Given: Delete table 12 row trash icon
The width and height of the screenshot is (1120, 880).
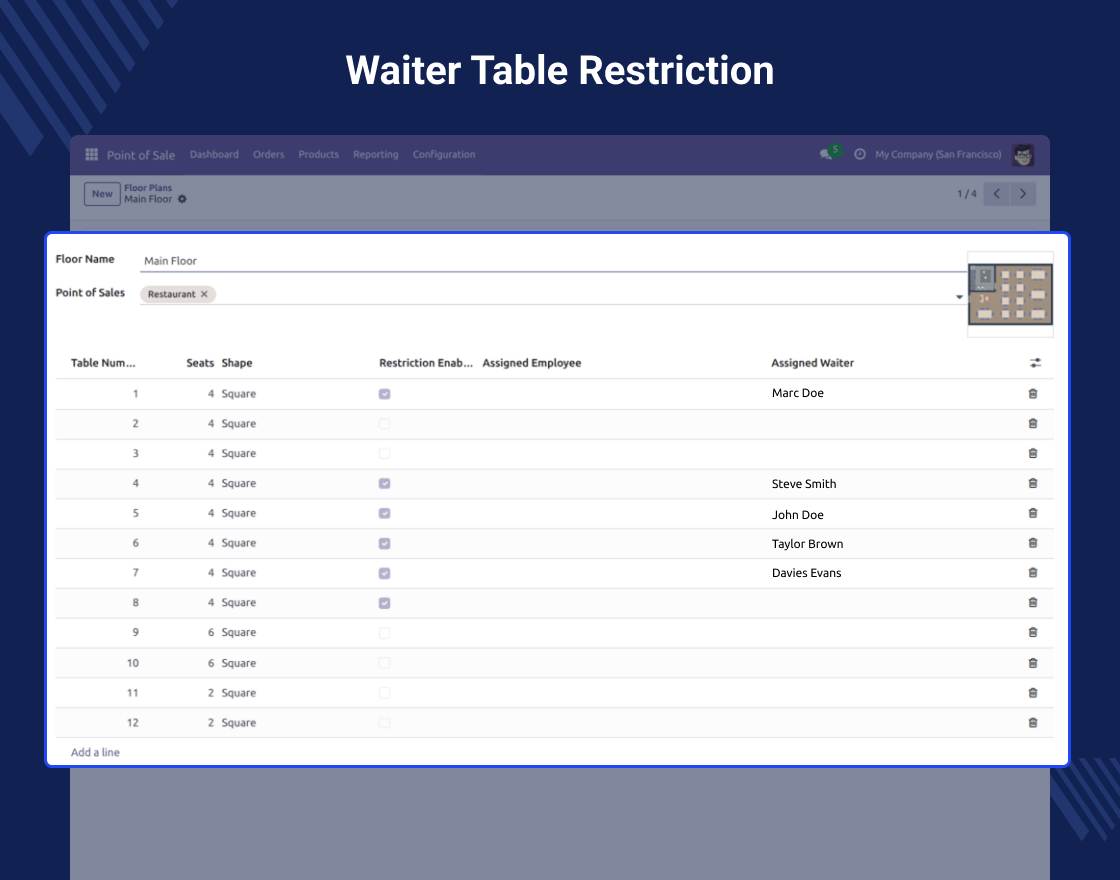Looking at the screenshot, I should pyautogui.click(x=1033, y=723).
